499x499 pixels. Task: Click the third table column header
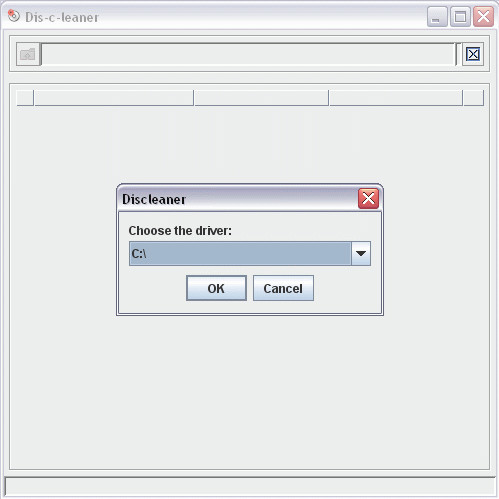261,98
